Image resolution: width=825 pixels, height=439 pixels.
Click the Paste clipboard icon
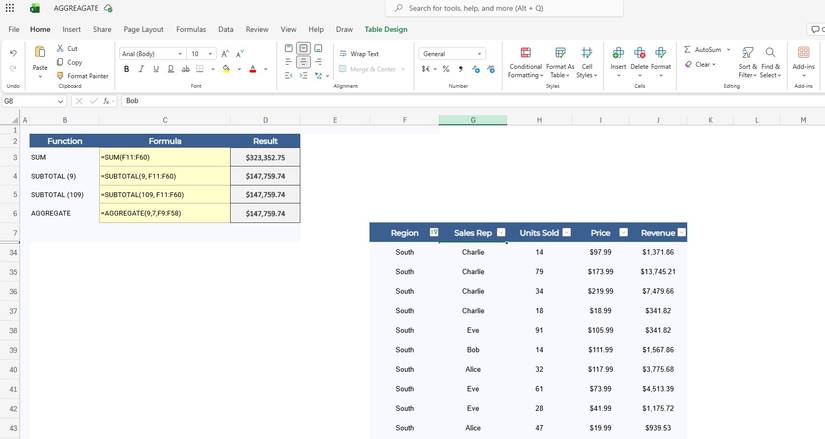40,52
